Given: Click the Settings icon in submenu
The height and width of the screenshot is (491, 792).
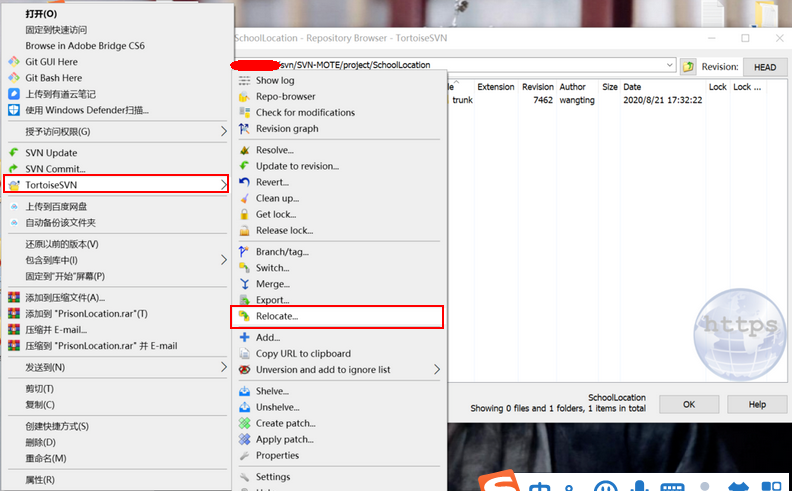Looking at the screenshot, I should tap(244, 477).
